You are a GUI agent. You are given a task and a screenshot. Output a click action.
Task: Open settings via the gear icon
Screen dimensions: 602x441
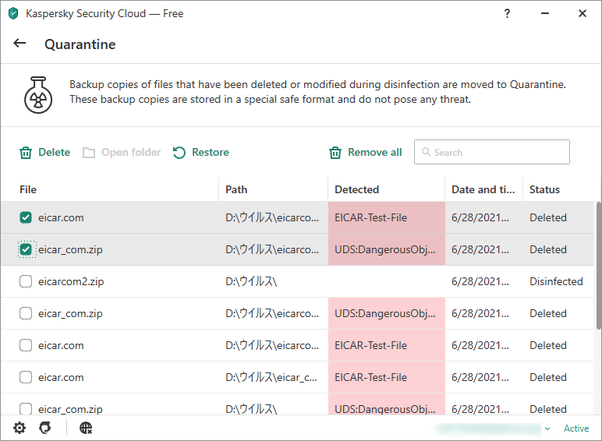tap(20, 428)
